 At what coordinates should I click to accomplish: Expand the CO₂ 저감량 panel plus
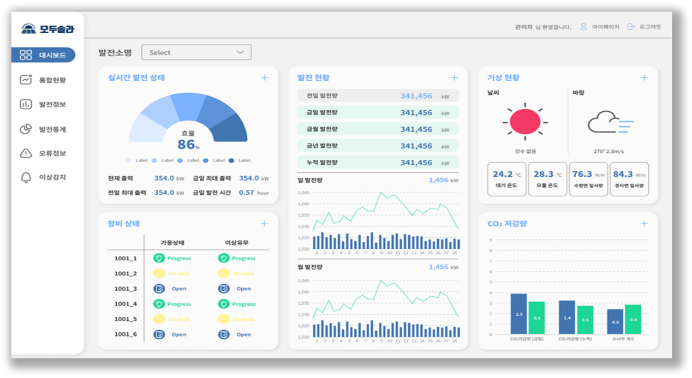coord(644,224)
